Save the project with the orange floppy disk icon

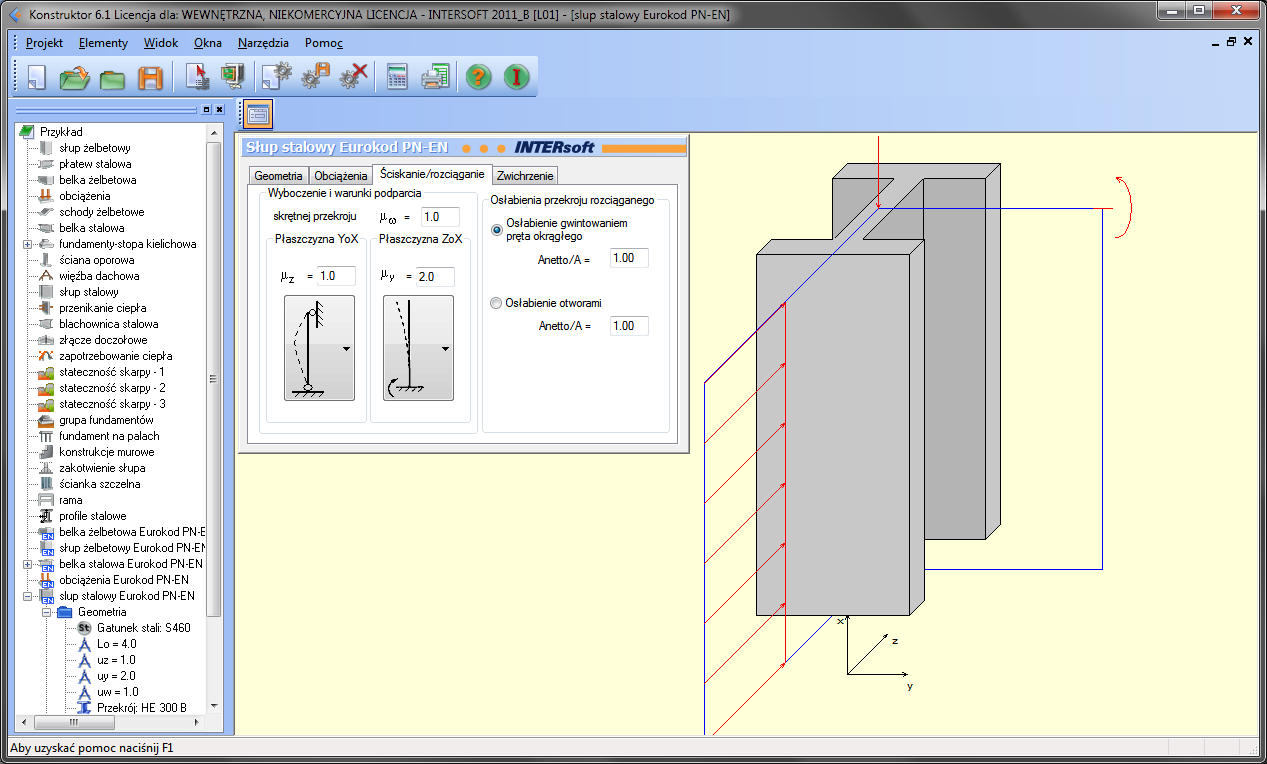tap(150, 77)
